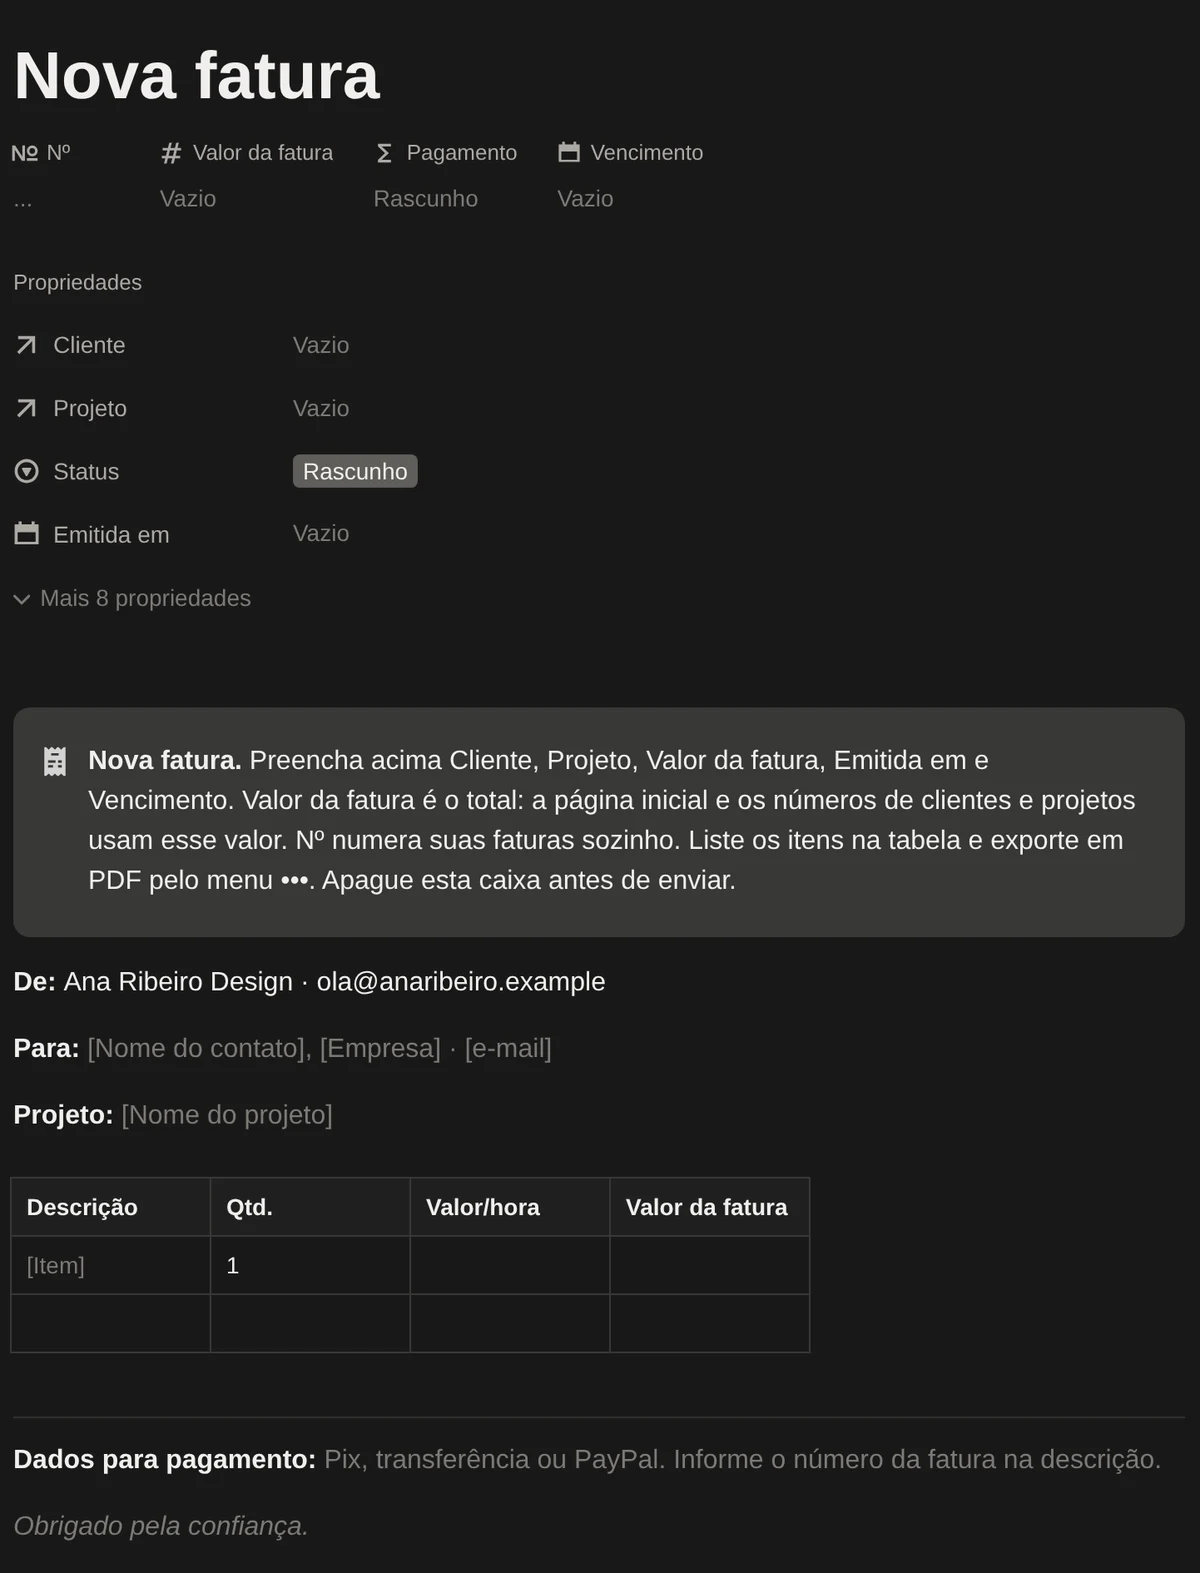Set the empty Projeto property value
The width and height of the screenshot is (1200, 1573).
coord(321,408)
